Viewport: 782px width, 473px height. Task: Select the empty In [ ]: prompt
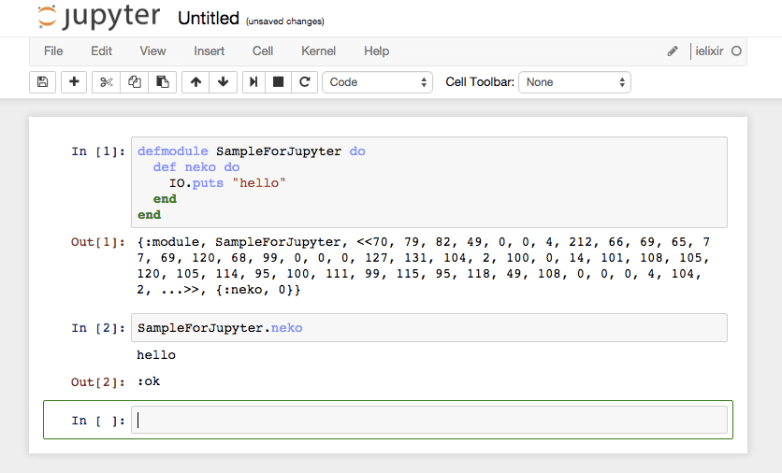tap(98, 421)
